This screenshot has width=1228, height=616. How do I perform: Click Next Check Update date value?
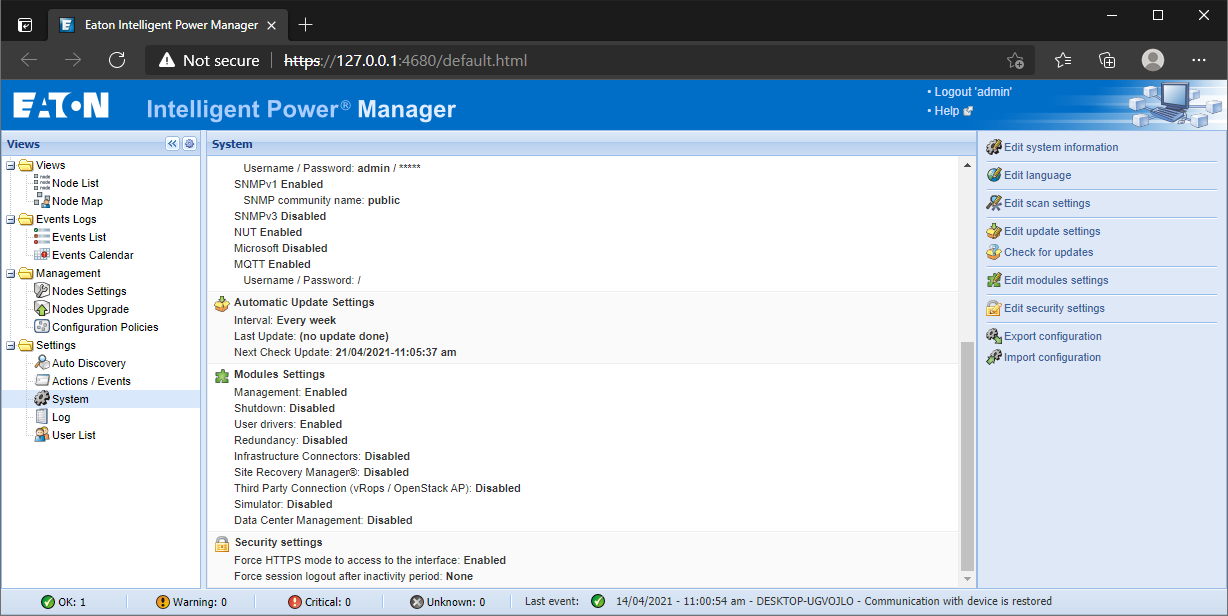(x=396, y=352)
